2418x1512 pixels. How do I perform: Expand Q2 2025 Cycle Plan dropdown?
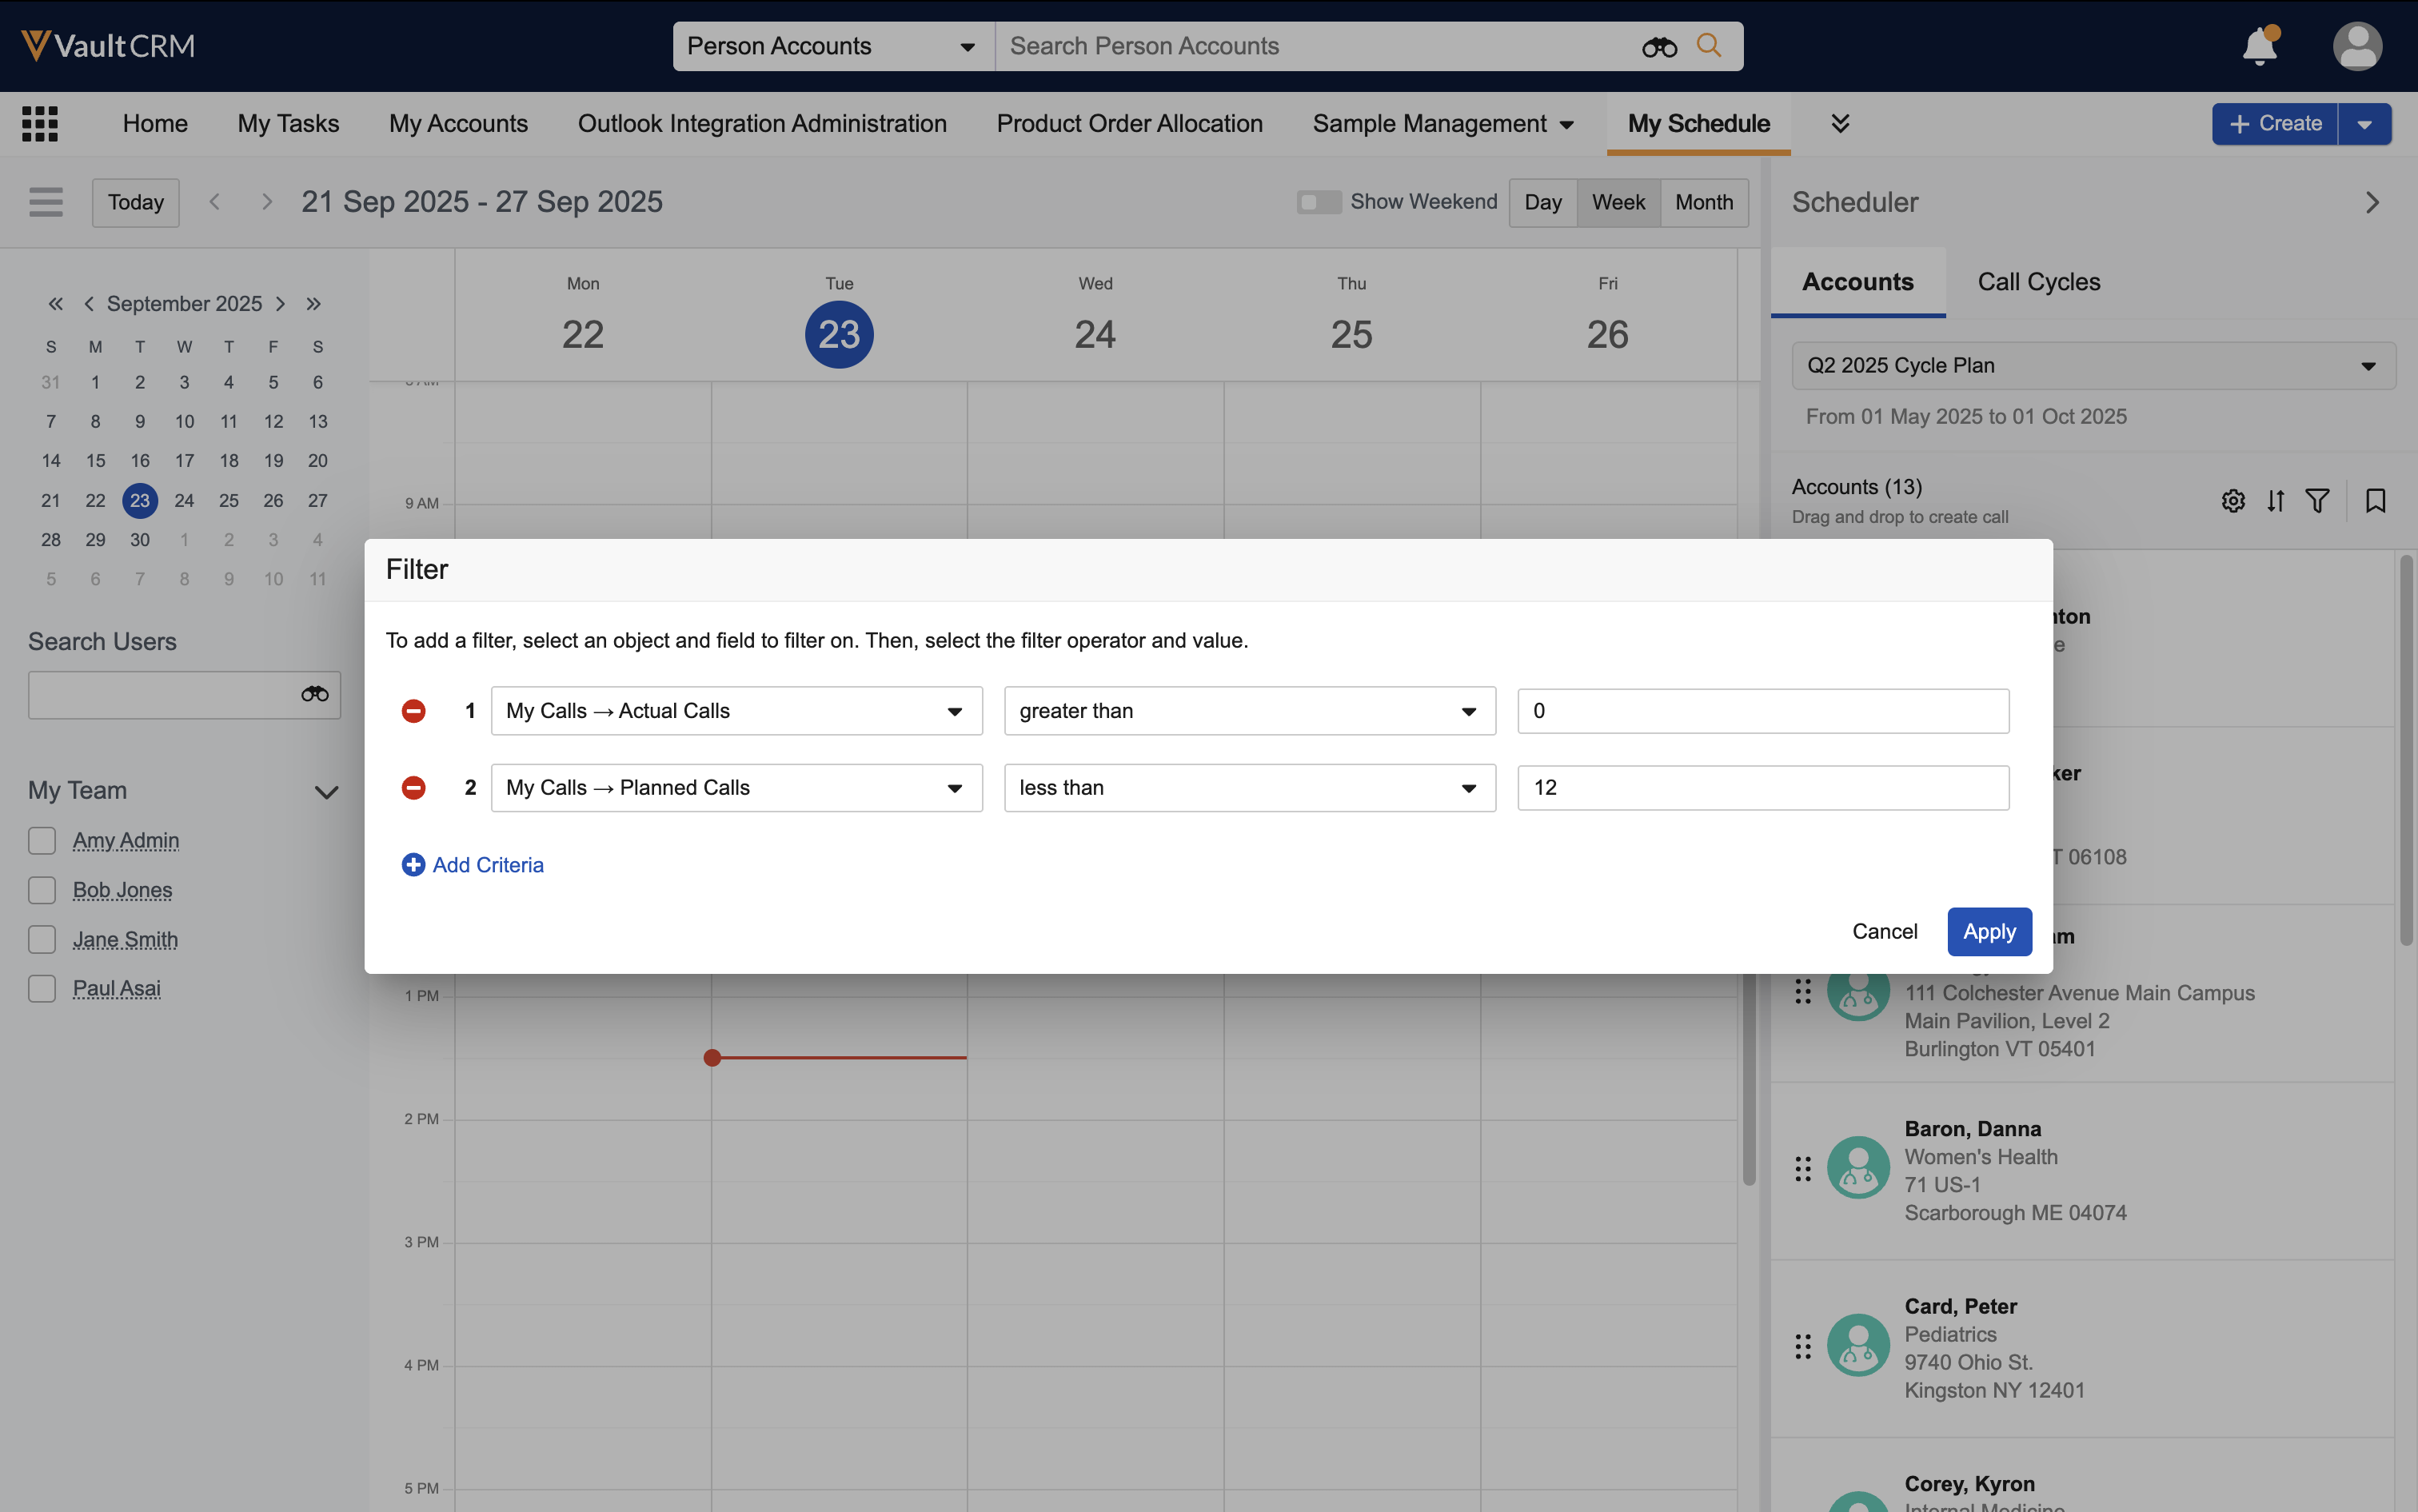2093,365
